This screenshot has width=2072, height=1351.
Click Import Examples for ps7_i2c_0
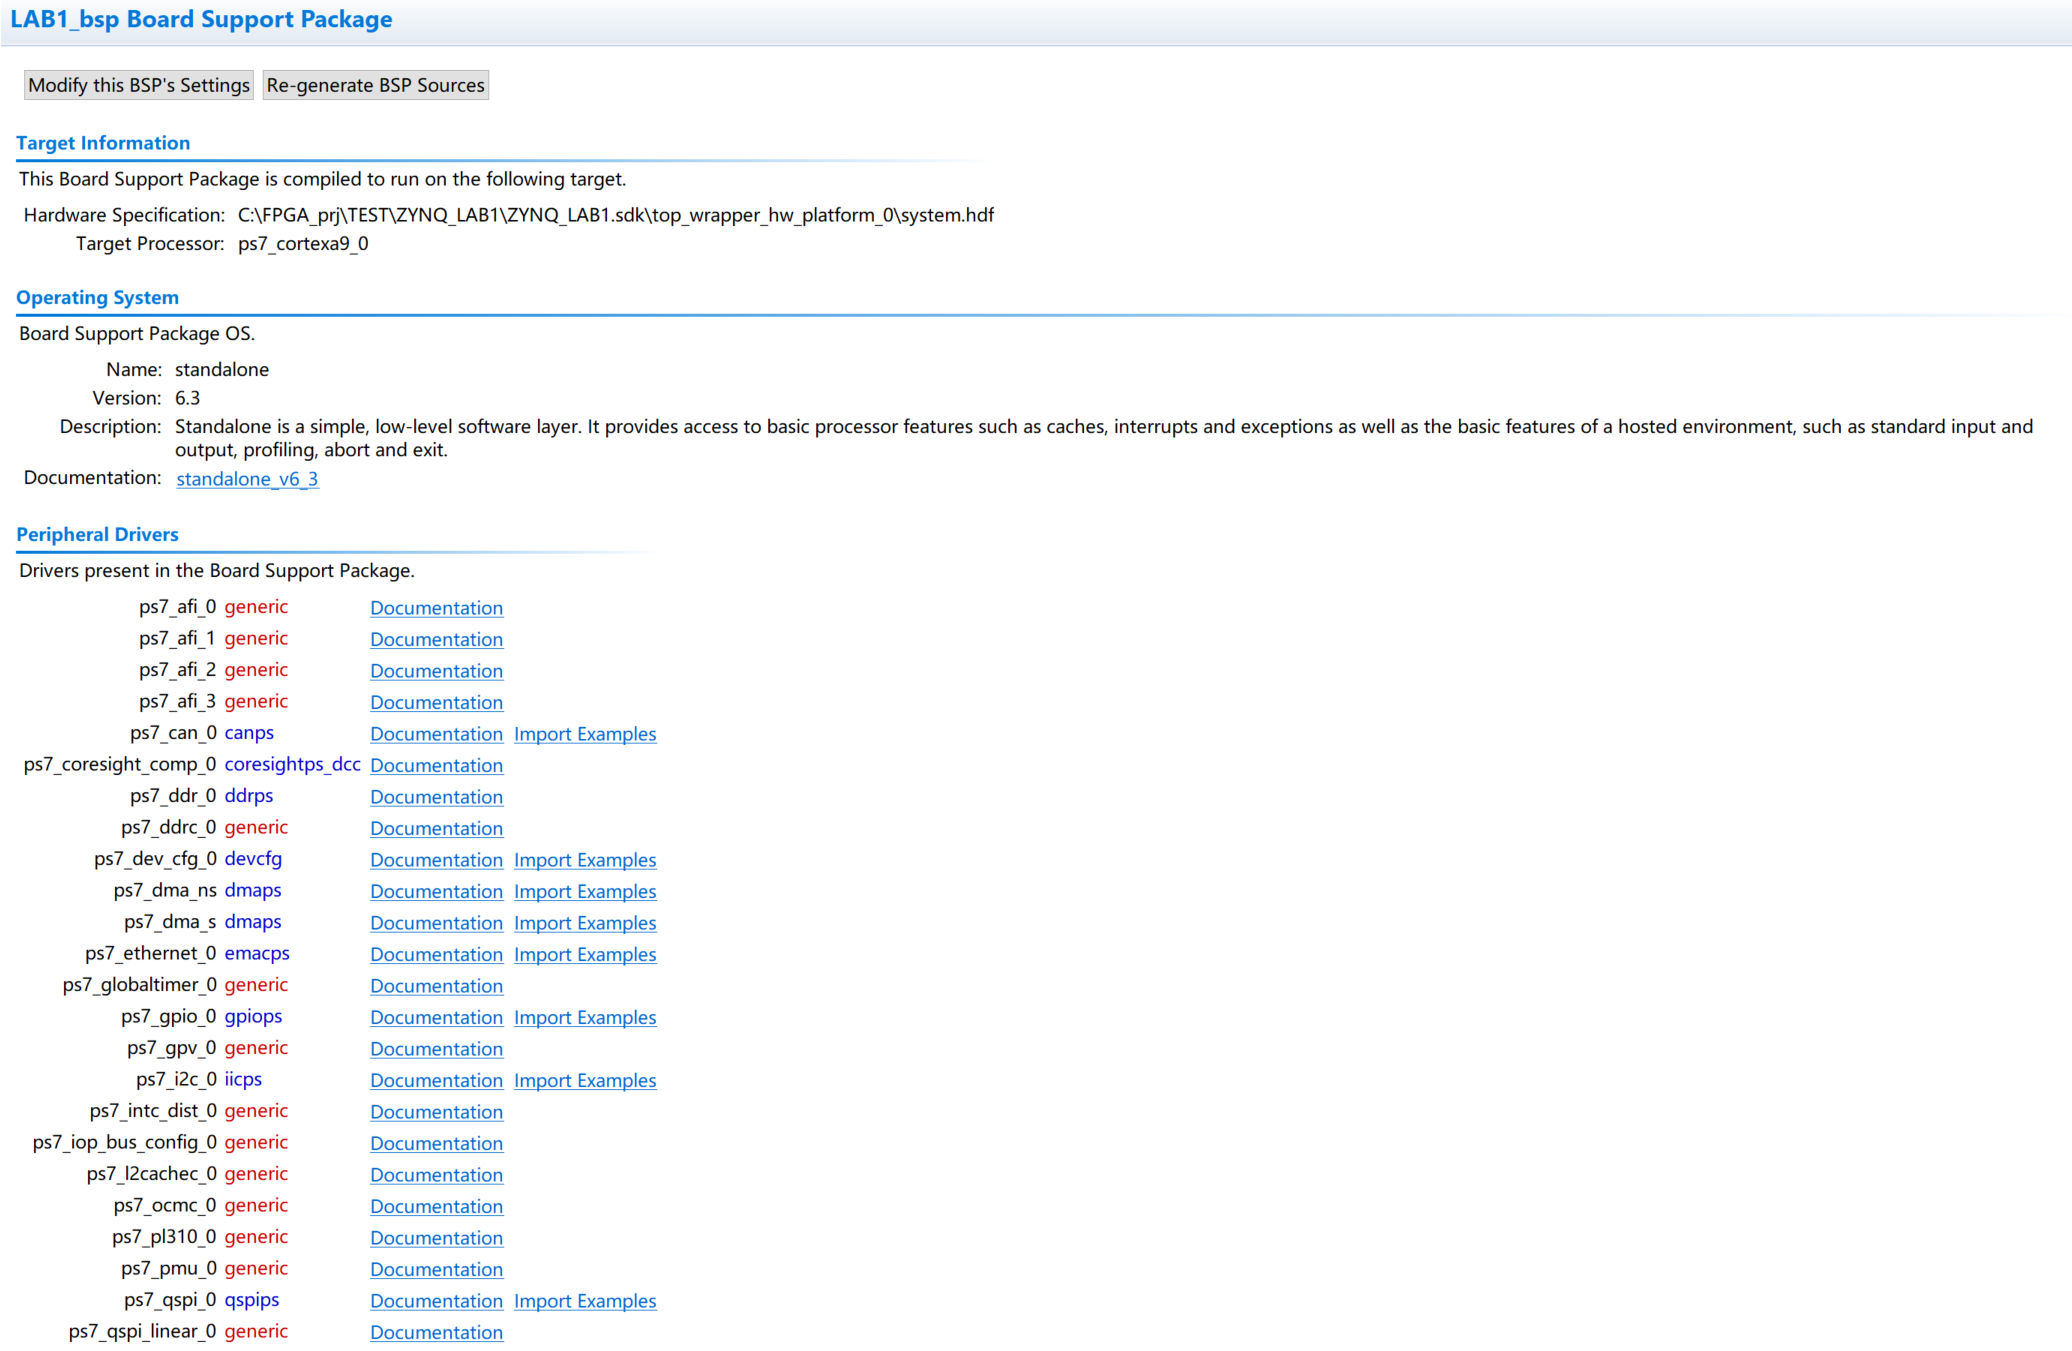(x=585, y=1080)
